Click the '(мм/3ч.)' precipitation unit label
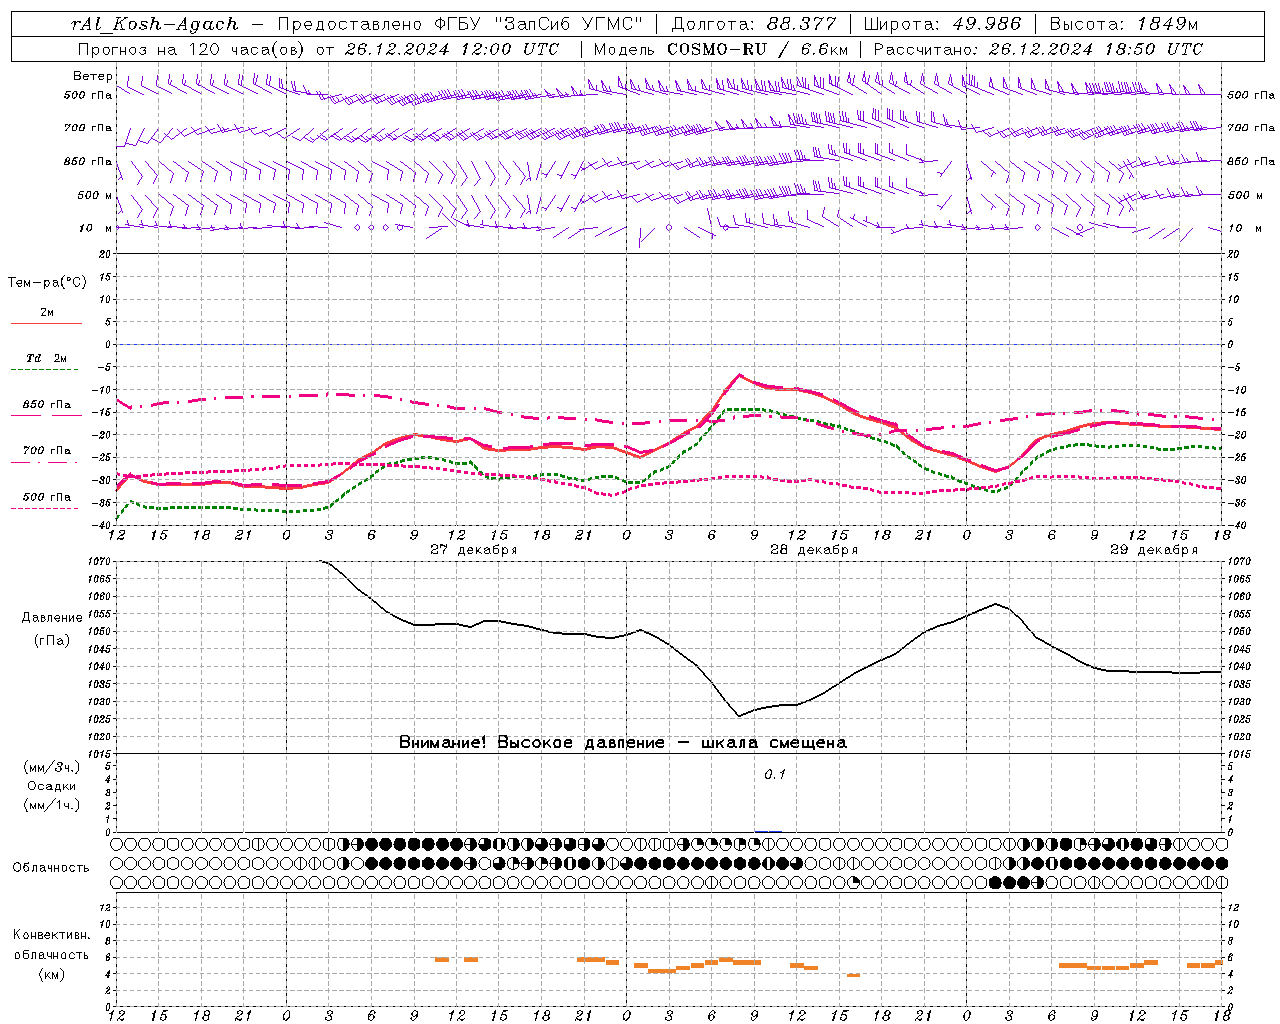The height and width of the screenshot is (1024, 1280). 52,767
